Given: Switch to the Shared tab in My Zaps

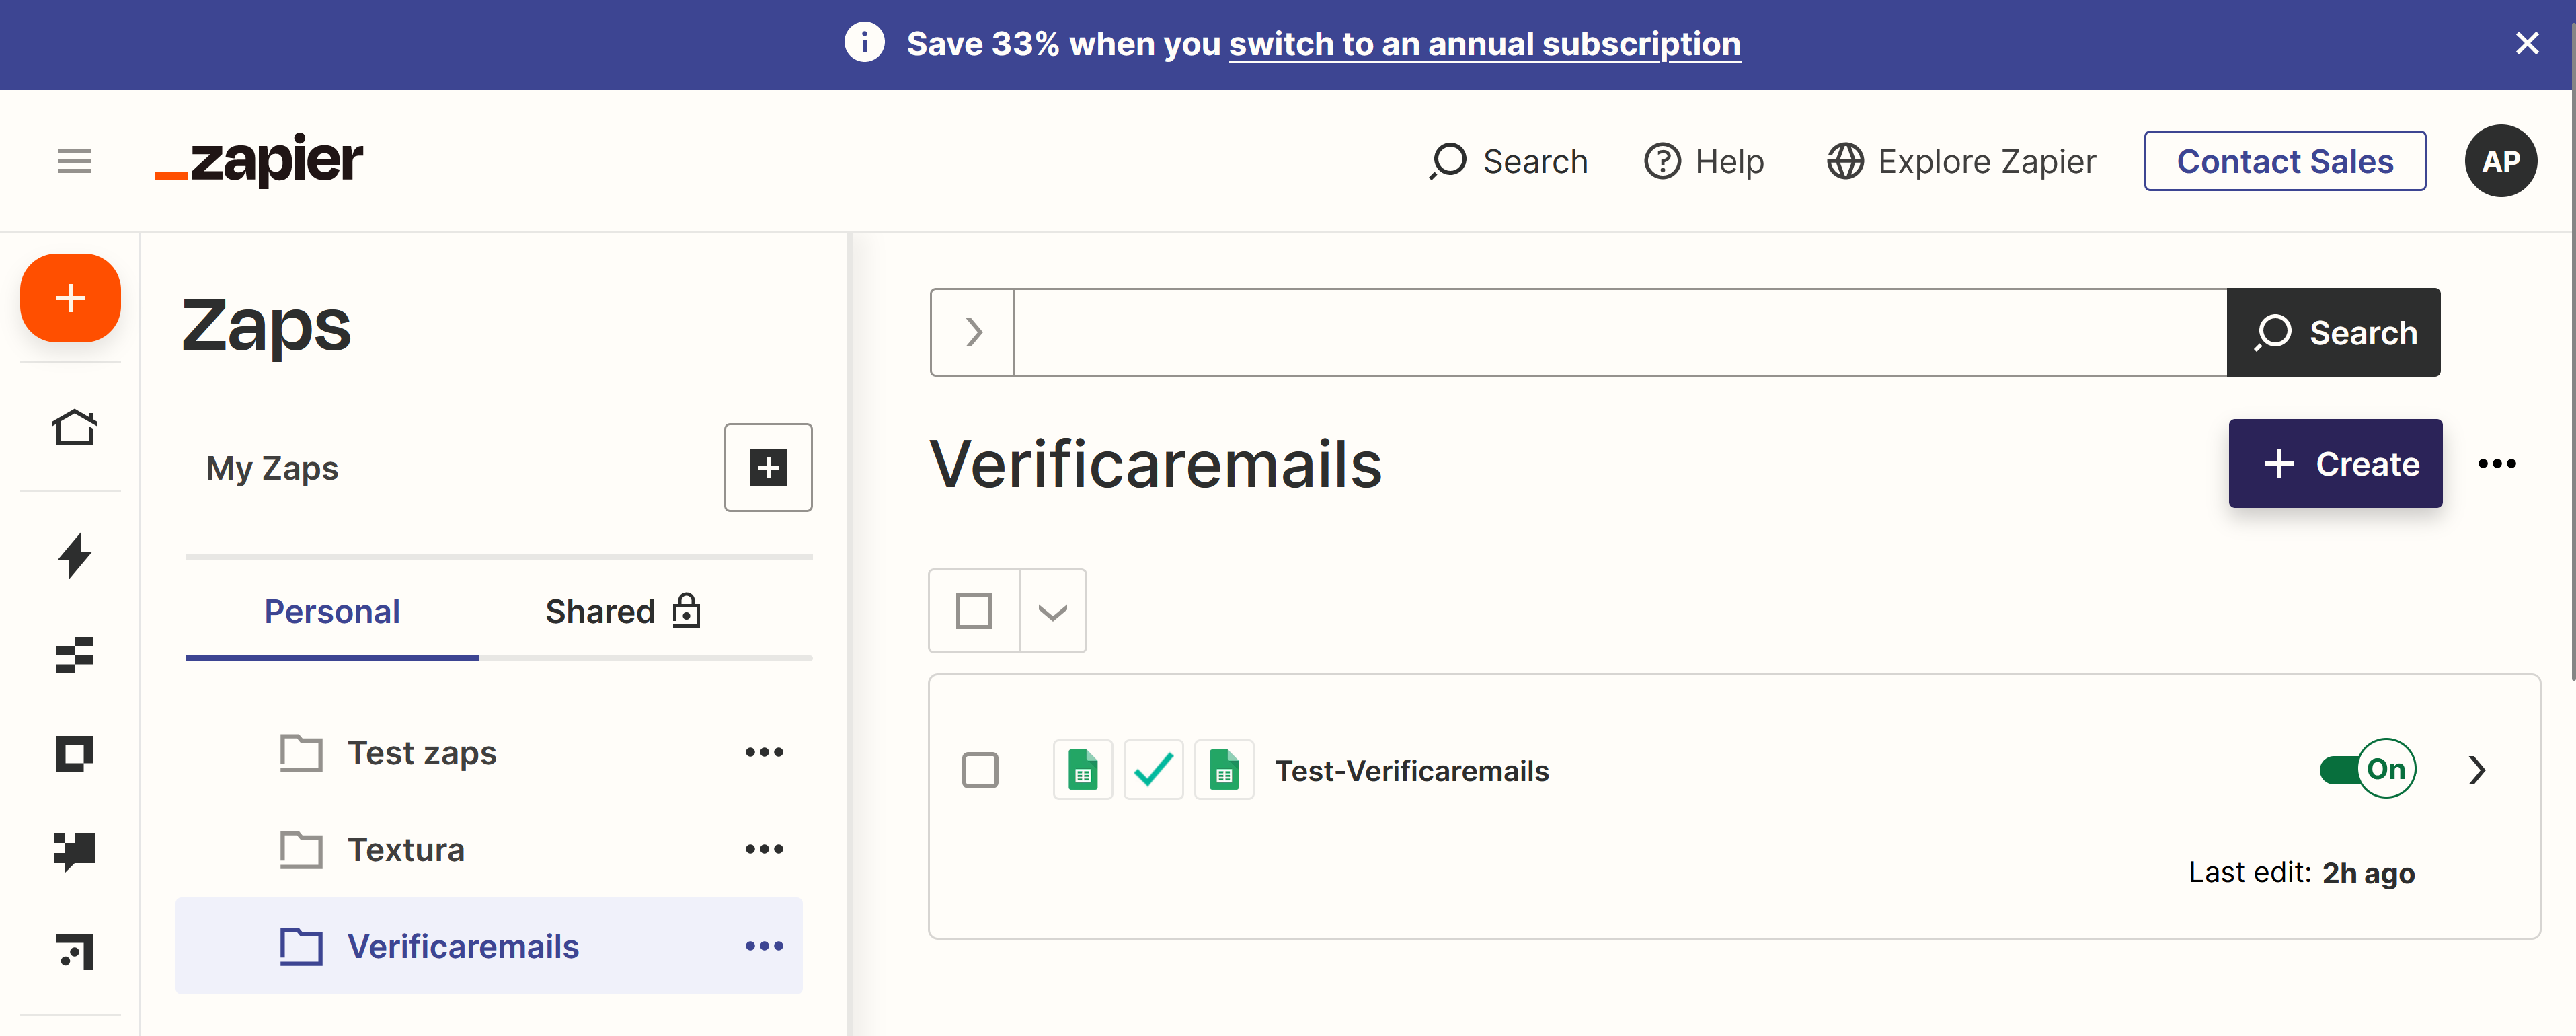Looking at the screenshot, I should click(624, 612).
